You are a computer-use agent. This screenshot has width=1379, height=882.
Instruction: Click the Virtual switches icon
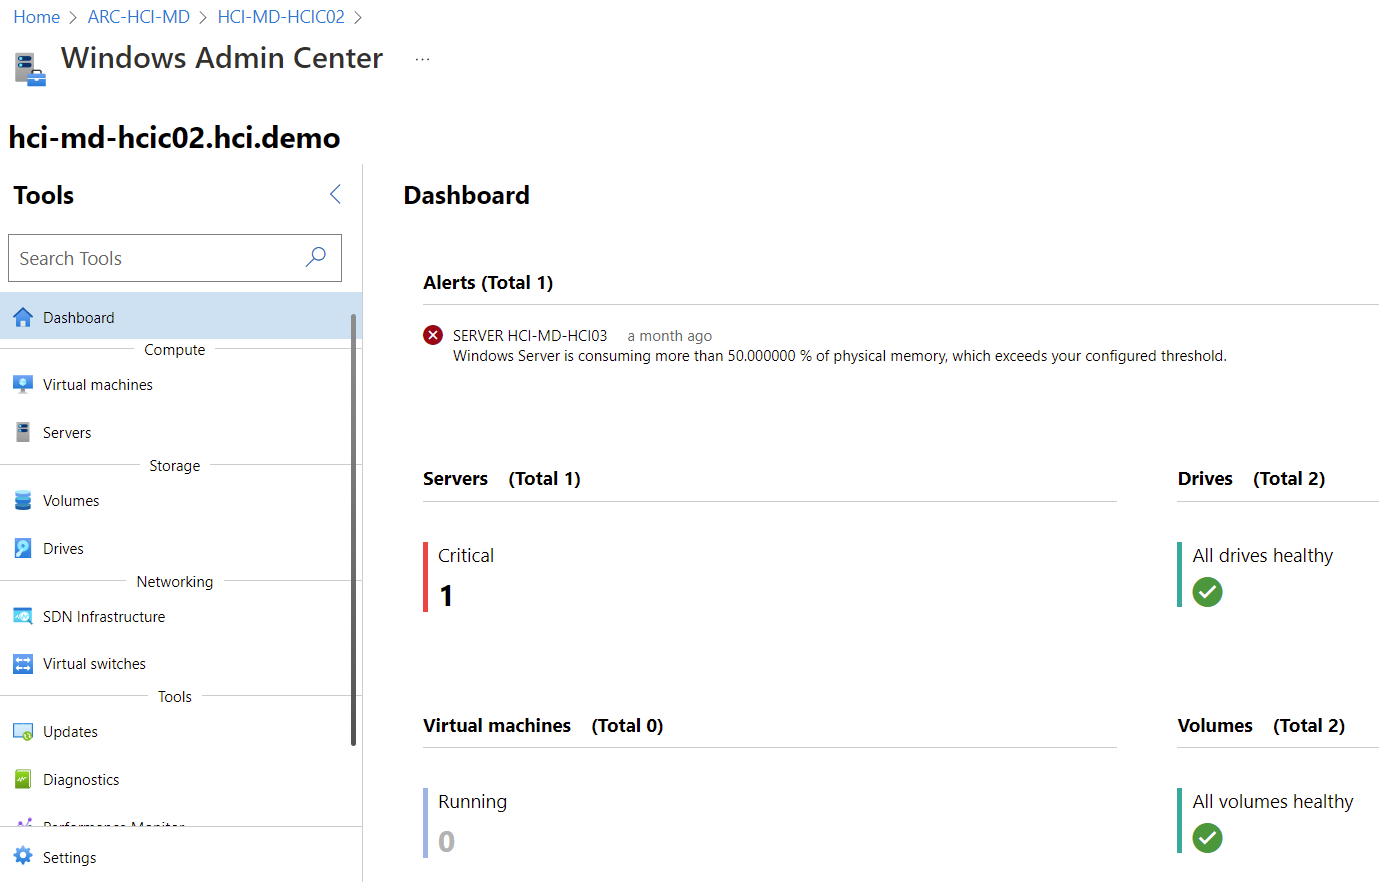(23, 664)
